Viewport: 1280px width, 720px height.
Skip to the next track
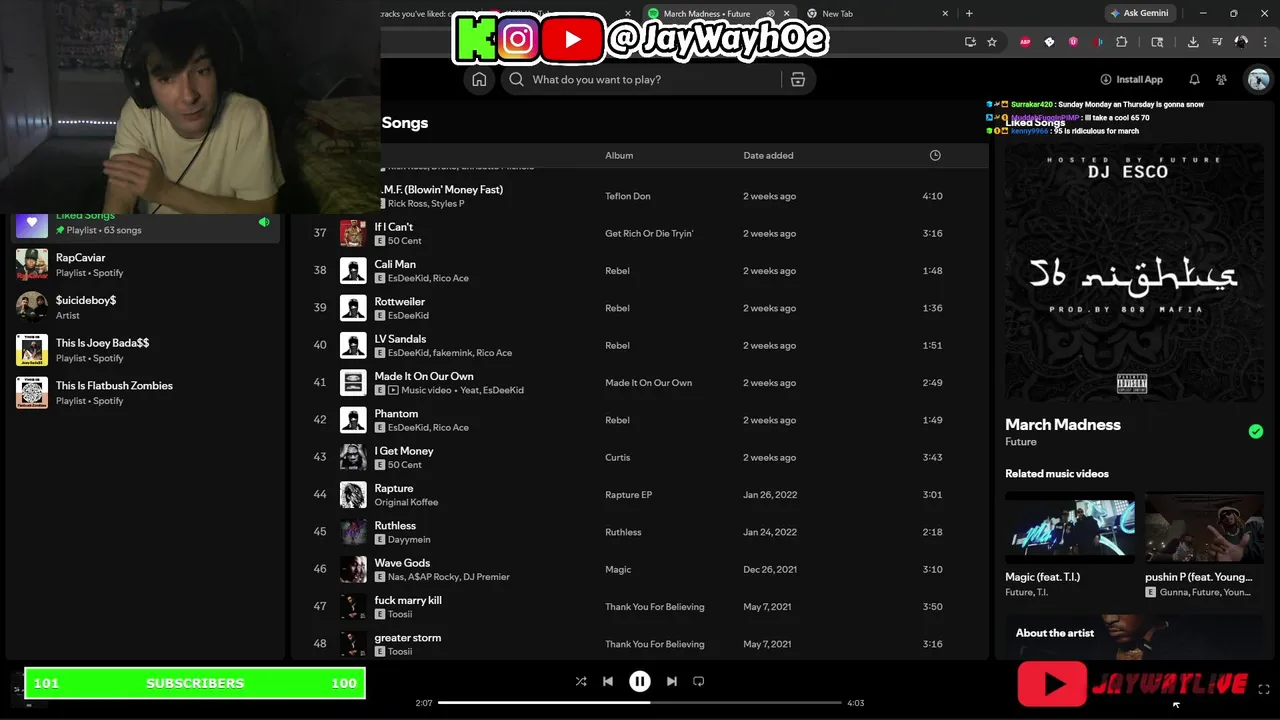pos(672,681)
